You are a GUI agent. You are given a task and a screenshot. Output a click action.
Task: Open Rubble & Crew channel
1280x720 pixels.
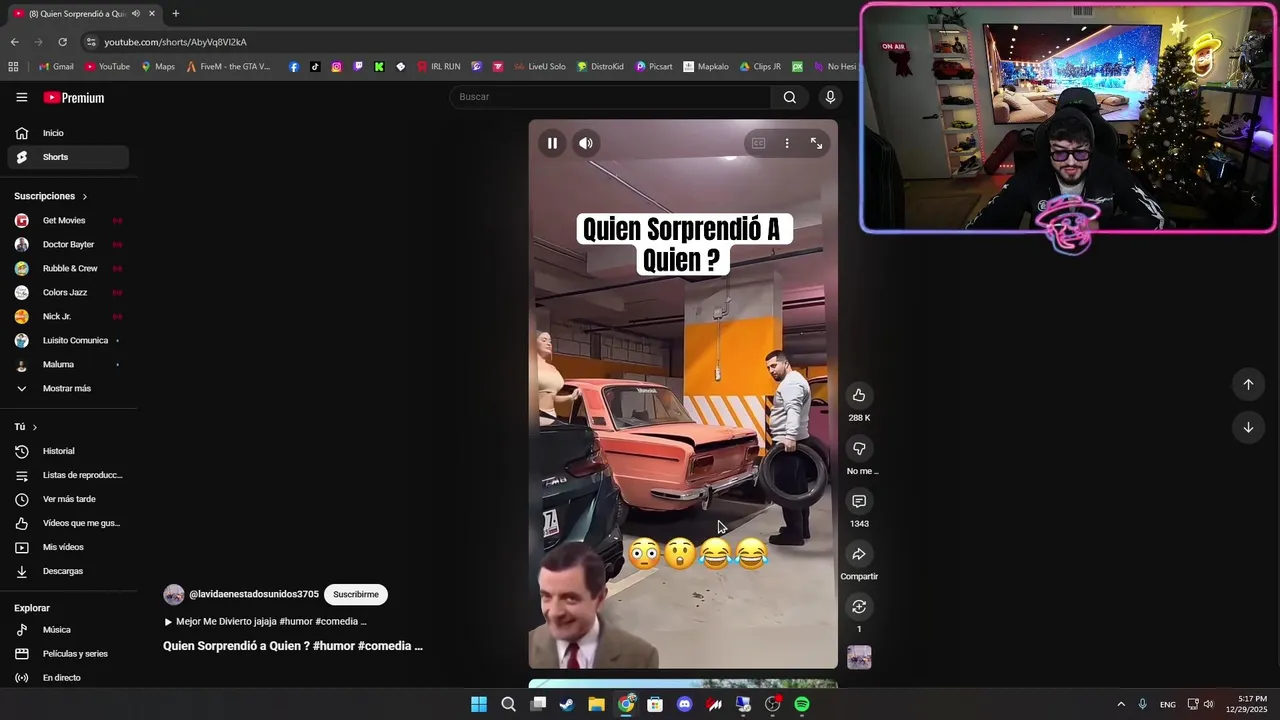coord(68,268)
